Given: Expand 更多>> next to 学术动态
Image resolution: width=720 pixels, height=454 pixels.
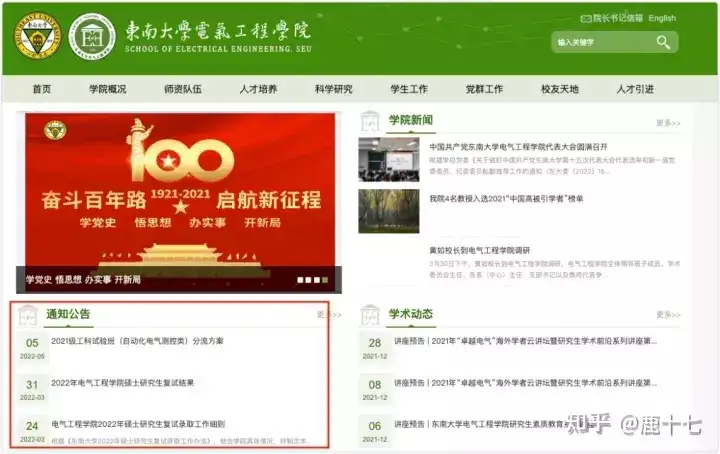Looking at the screenshot, I should 668,314.
